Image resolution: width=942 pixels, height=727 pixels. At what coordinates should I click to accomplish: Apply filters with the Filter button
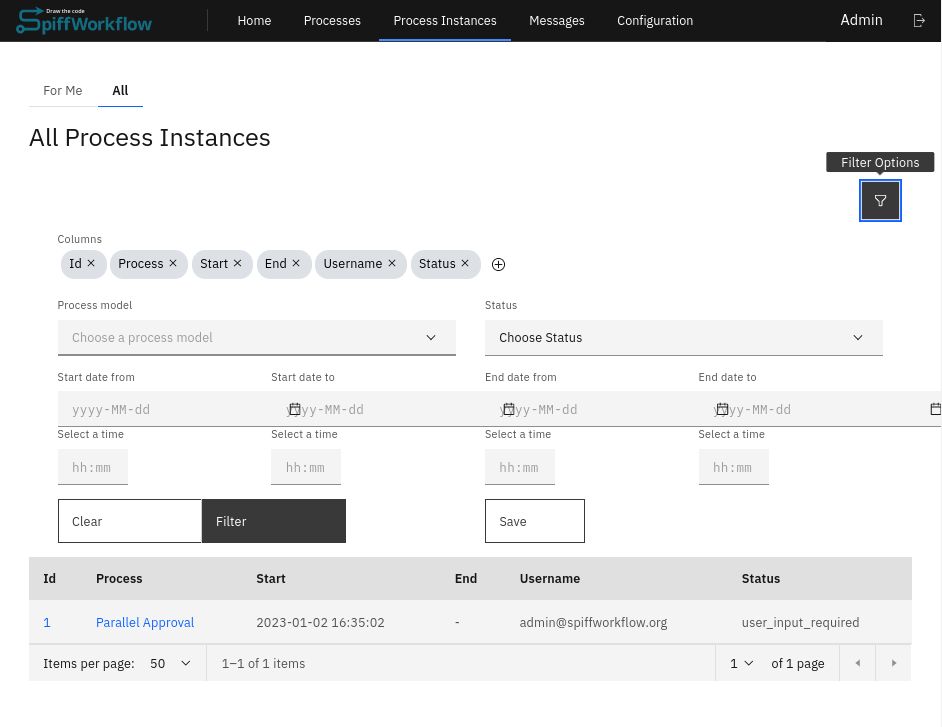coord(273,521)
